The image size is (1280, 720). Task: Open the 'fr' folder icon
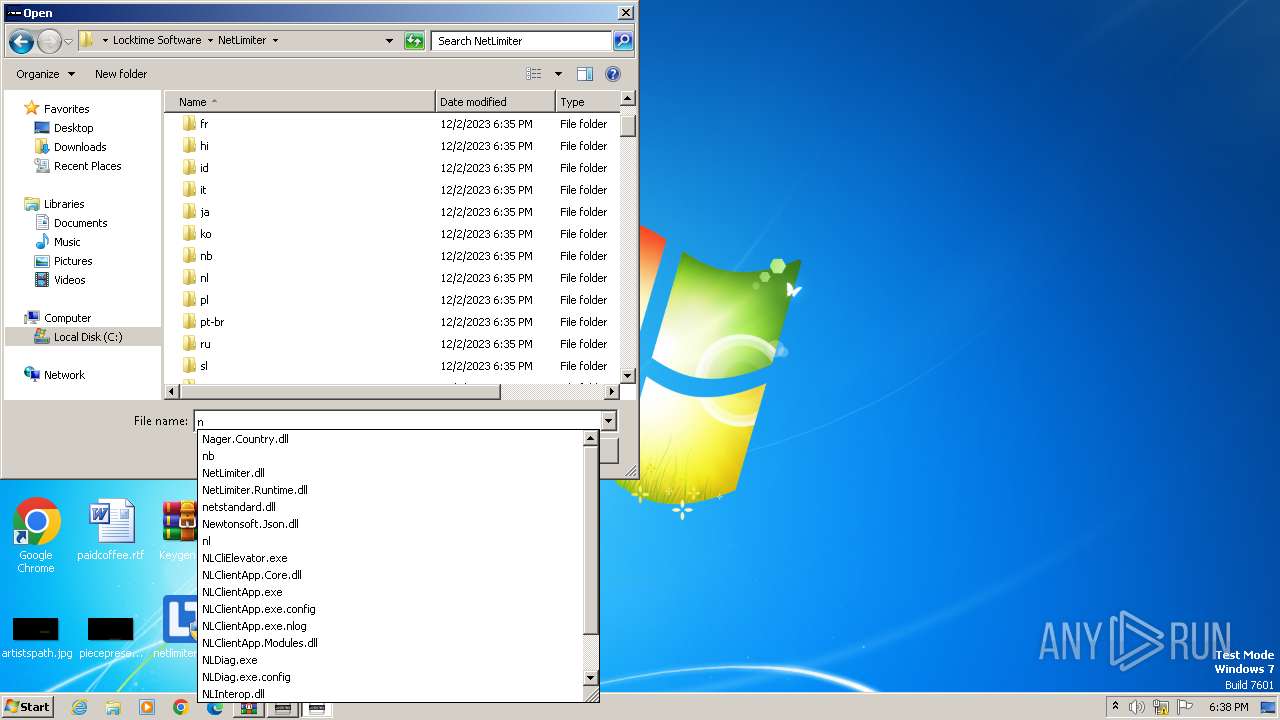(189, 124)
